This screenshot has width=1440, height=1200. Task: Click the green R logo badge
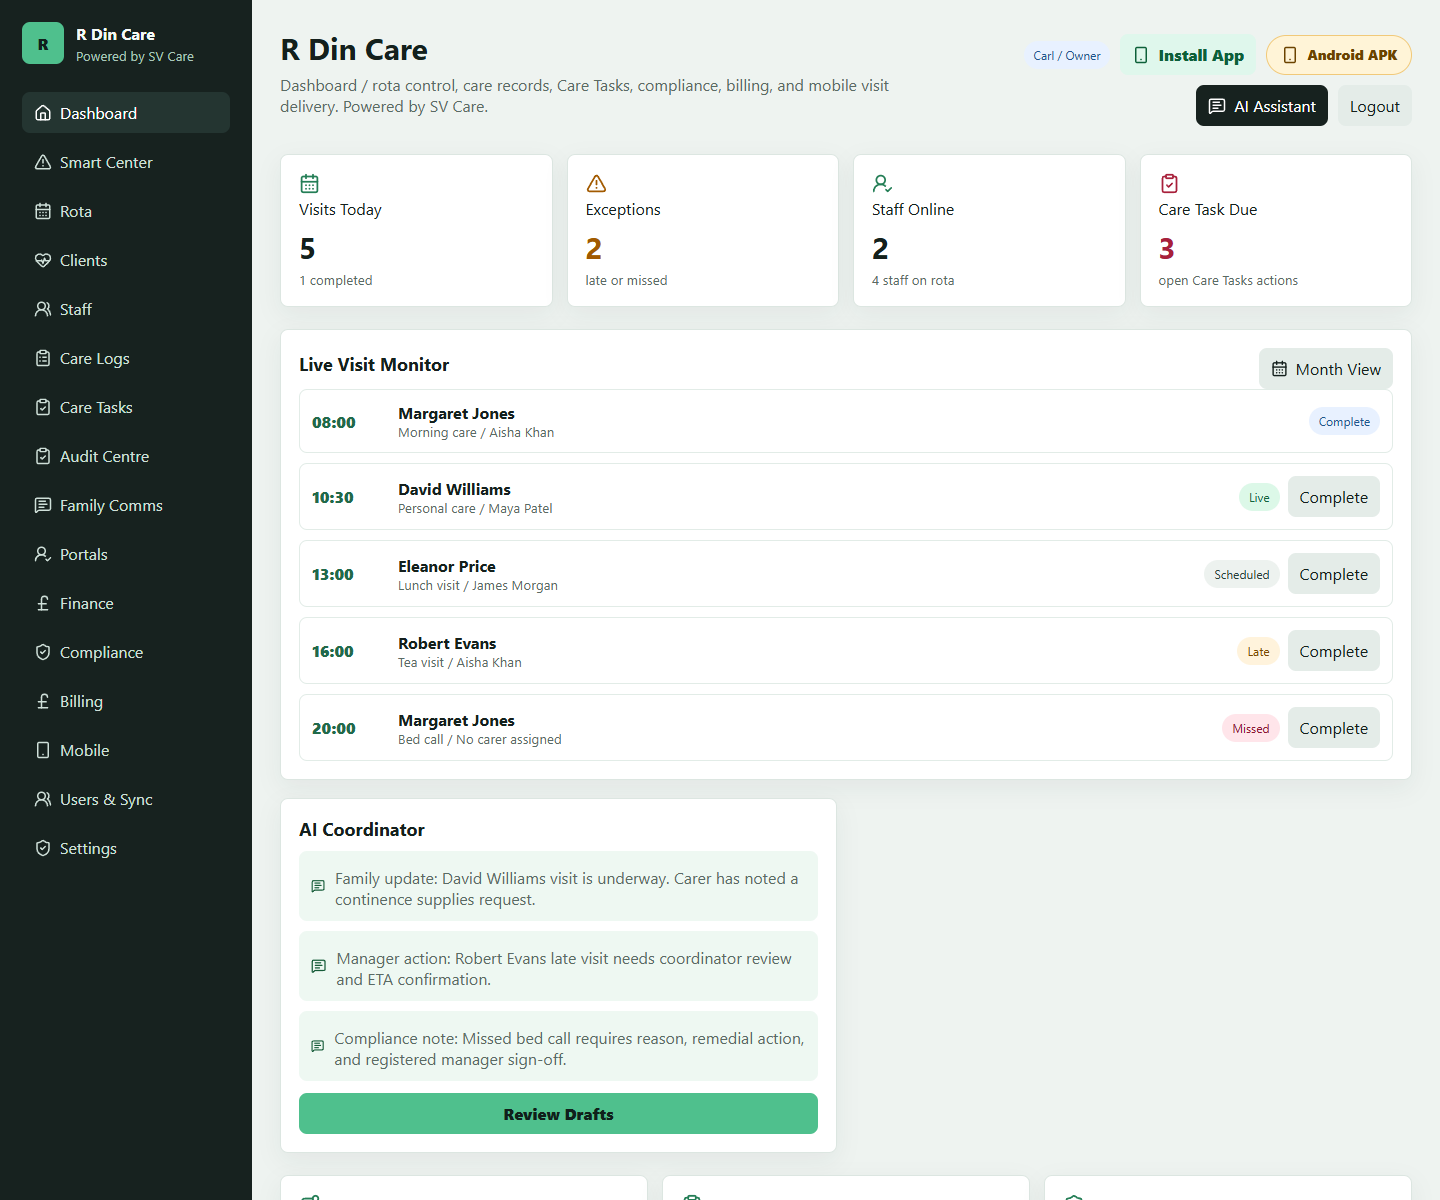tap(43, 44)
